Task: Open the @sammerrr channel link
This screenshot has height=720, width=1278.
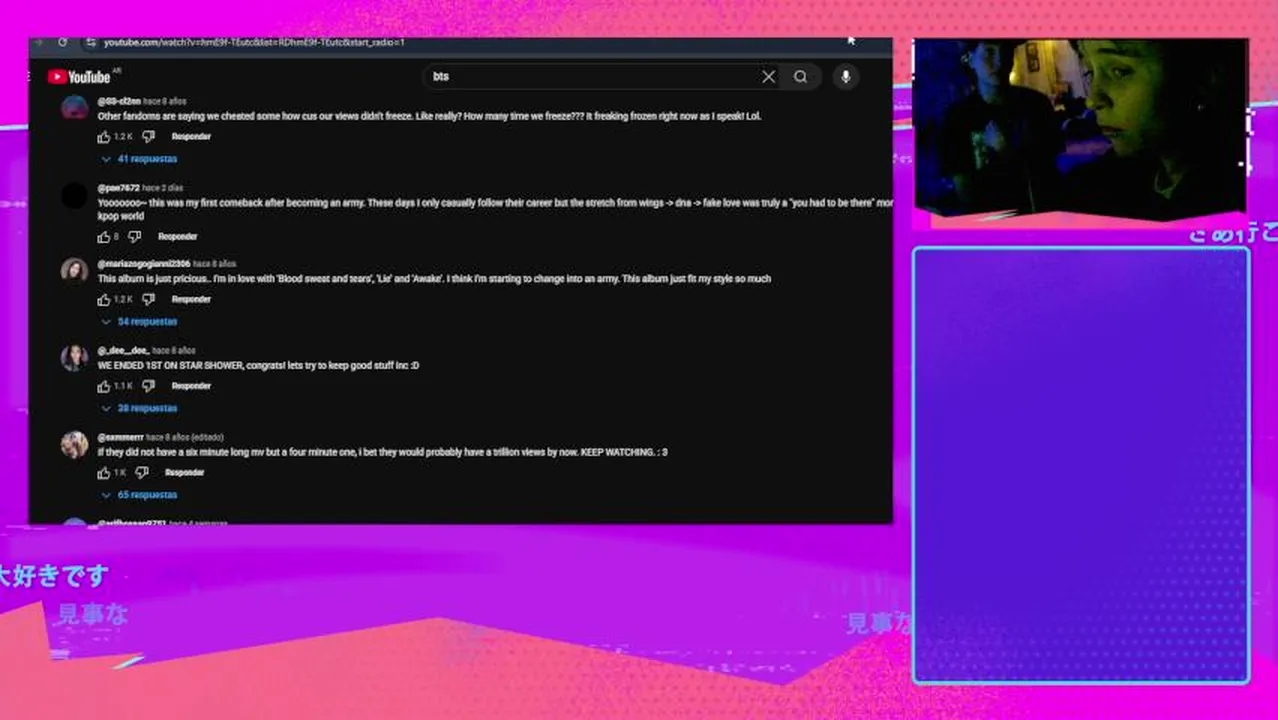Action: tap(120, 437)
